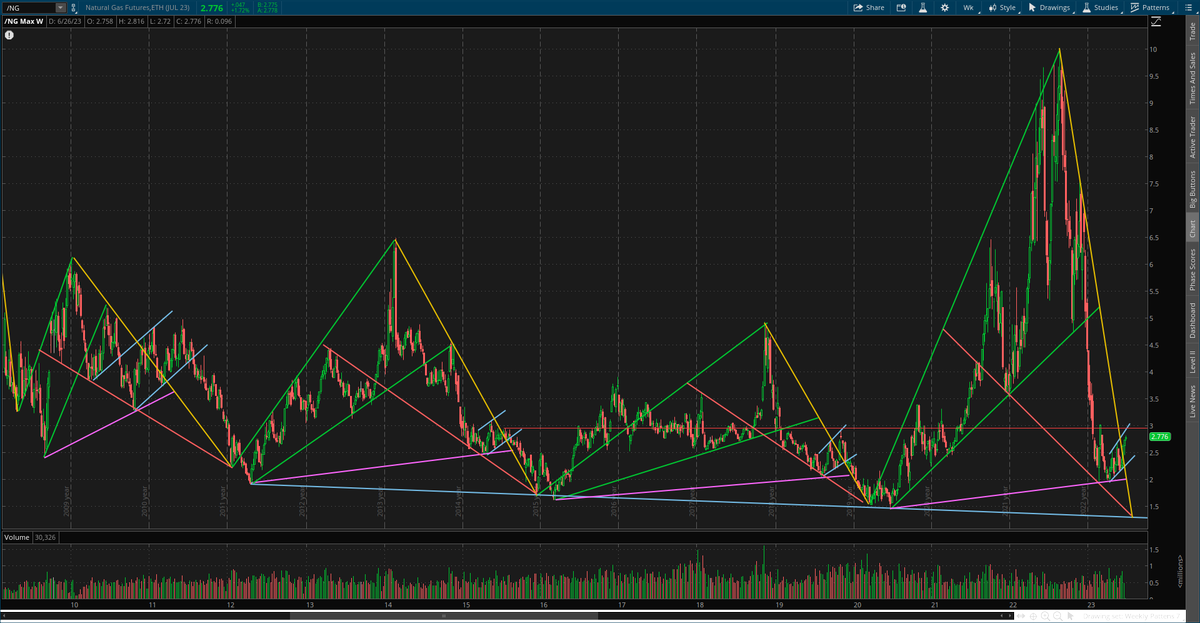Select the Chart sidebar tab

click(x=1191, y=228)
